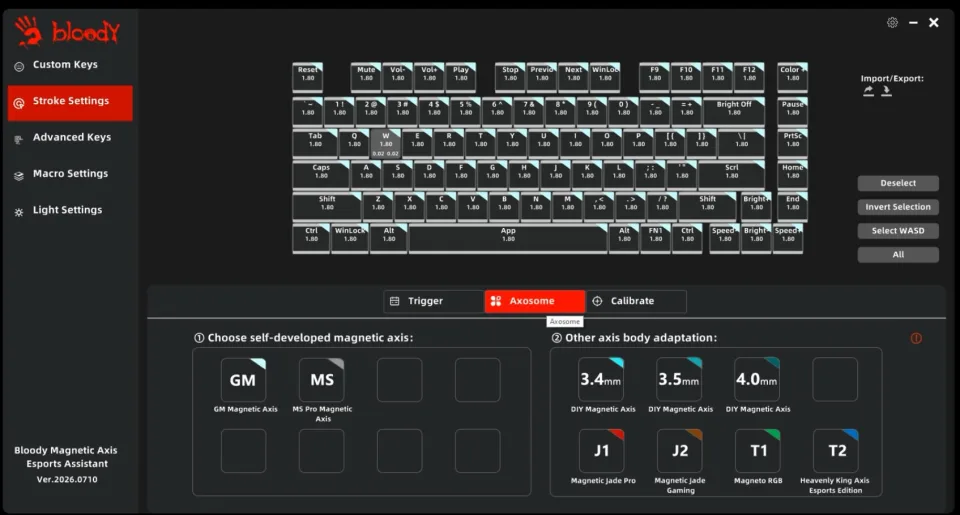Image resolution: width=960 pixels, height=515 pixels.
Task: Click the Deselect button
Action: pyautogui.click(x=898, y=183)
